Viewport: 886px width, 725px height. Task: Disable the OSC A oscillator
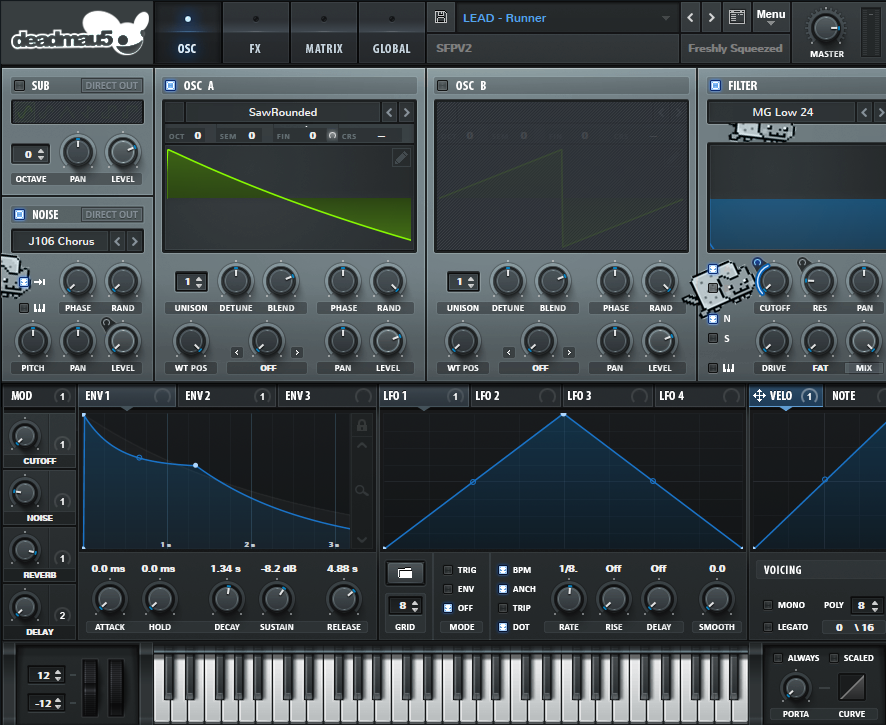[170, 85]
